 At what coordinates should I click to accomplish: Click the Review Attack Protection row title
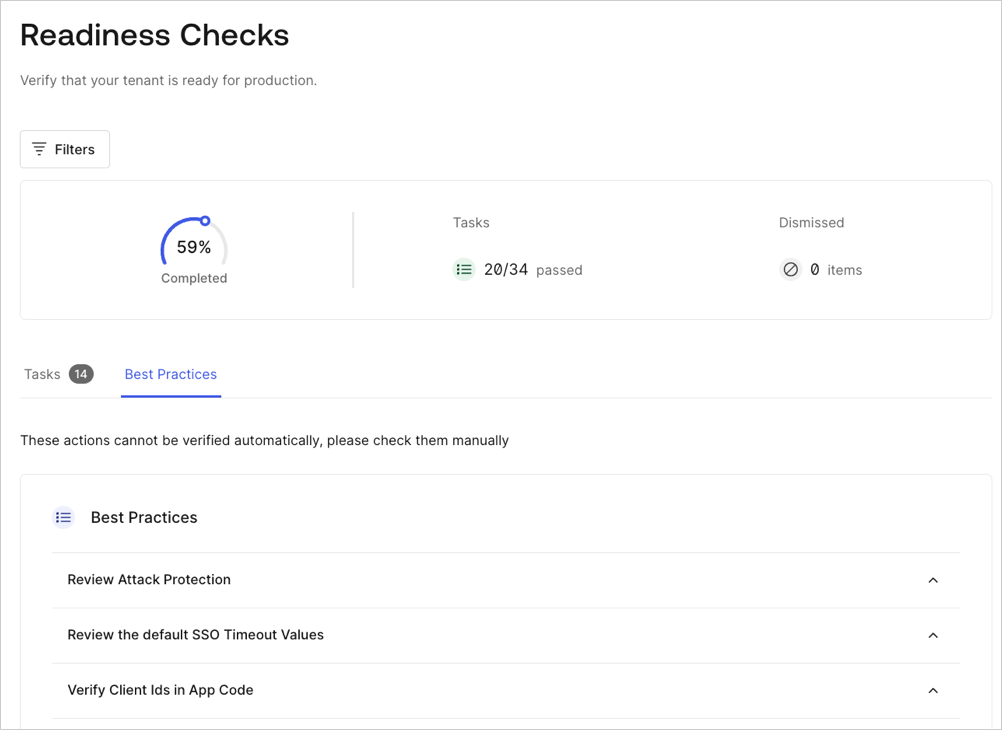pos(148,579)
